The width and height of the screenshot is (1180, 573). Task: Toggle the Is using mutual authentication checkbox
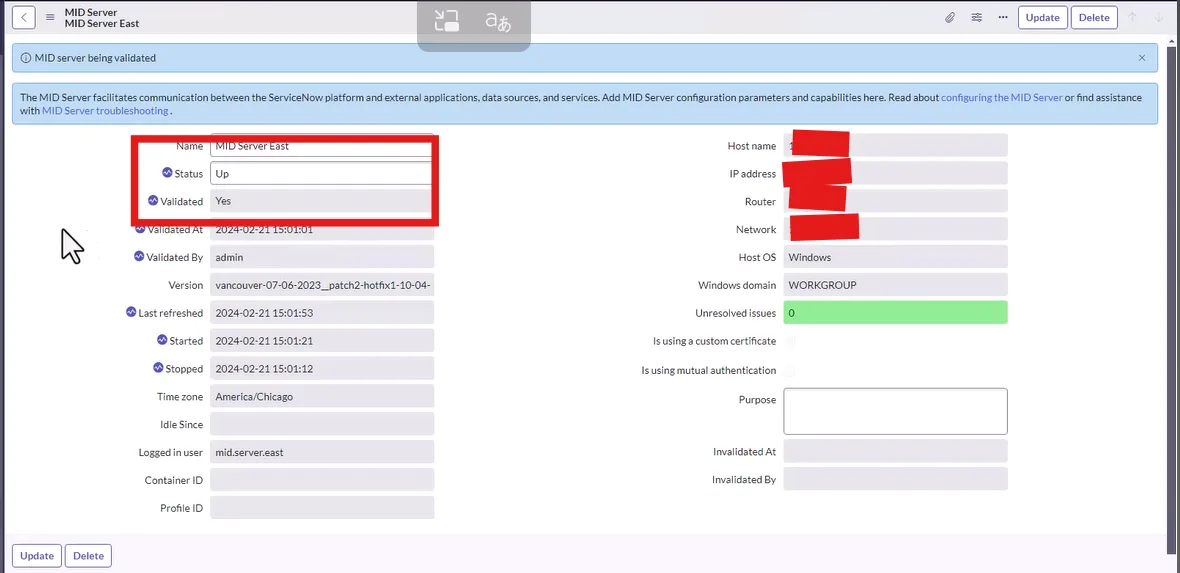click(789, 370)
